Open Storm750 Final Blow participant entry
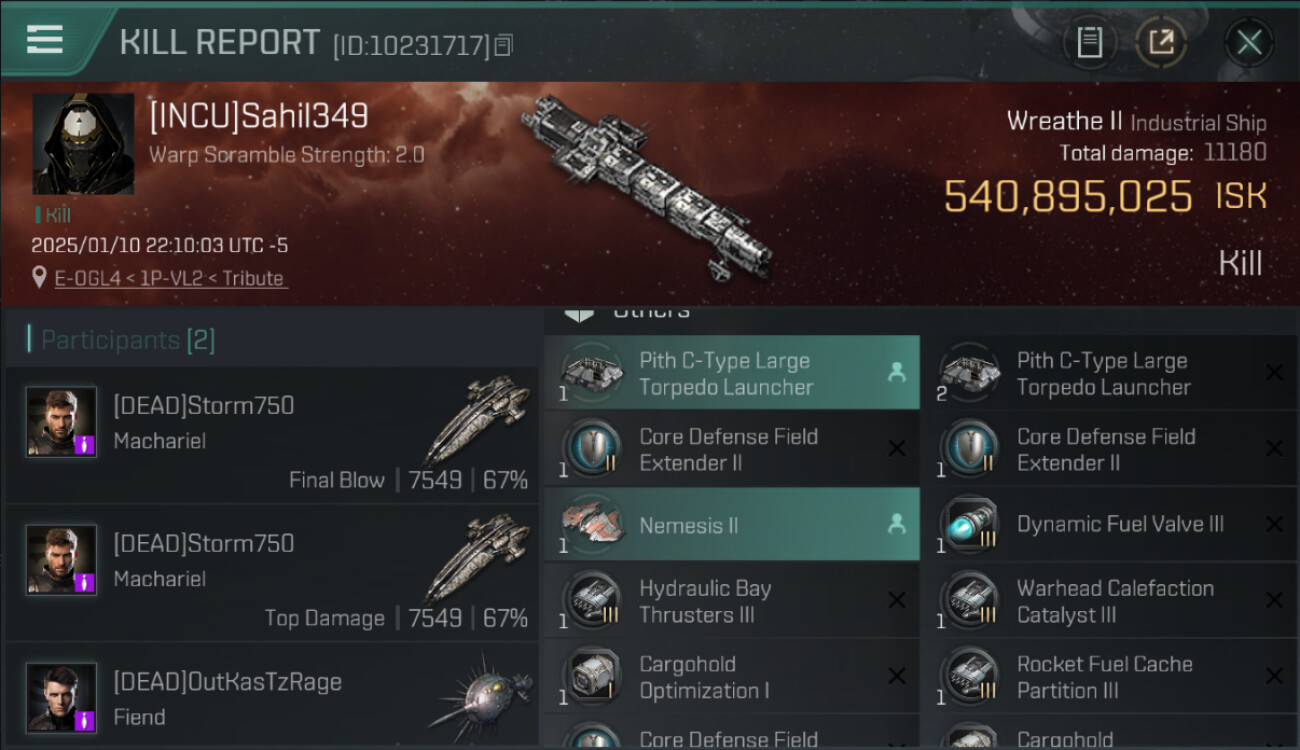The height and width of the screenshot is (750, 1300). [x=272, y=435]
